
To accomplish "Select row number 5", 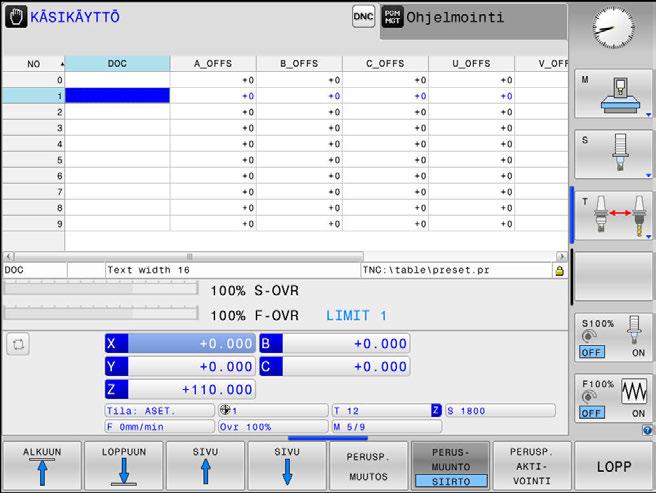I will coord(33,160).
